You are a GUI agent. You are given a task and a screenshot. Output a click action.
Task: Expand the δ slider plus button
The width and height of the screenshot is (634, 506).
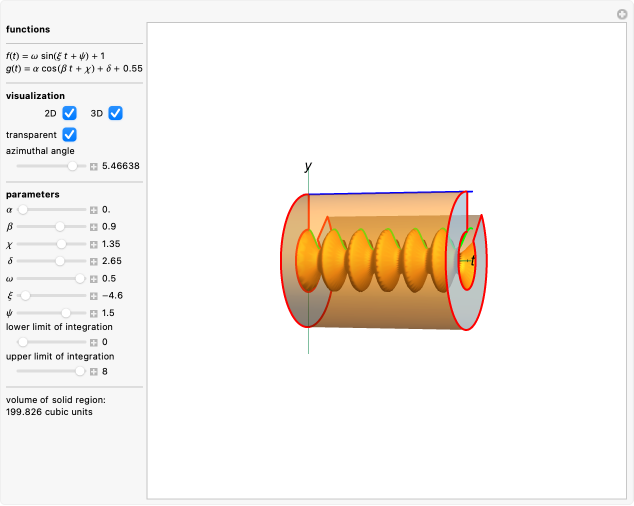(94, 262)
